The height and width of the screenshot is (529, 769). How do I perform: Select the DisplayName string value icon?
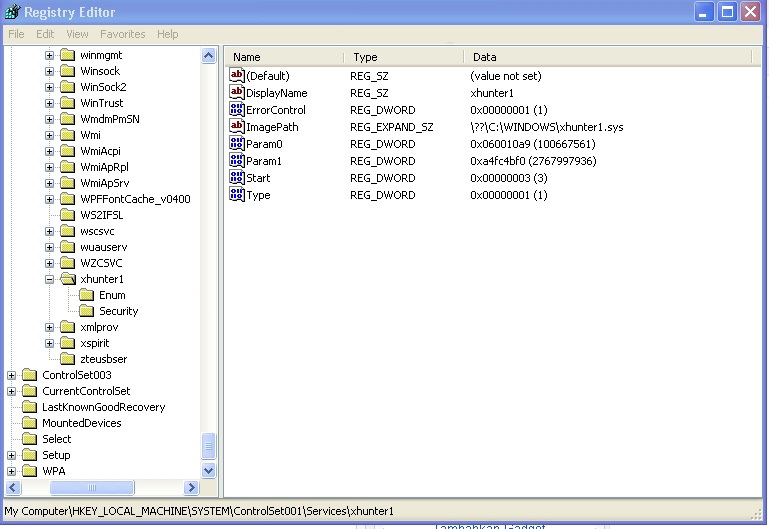point(237,92)
